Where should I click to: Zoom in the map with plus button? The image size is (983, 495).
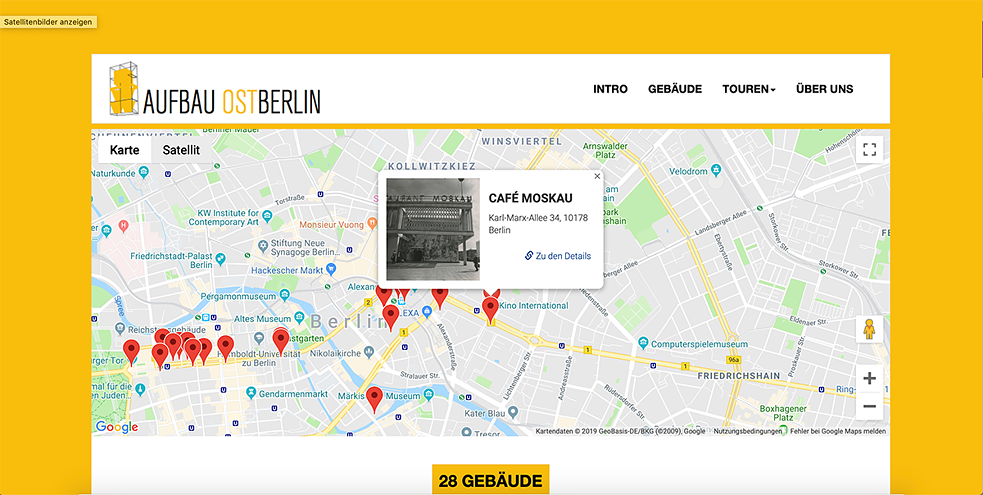(x=869, y=378)
